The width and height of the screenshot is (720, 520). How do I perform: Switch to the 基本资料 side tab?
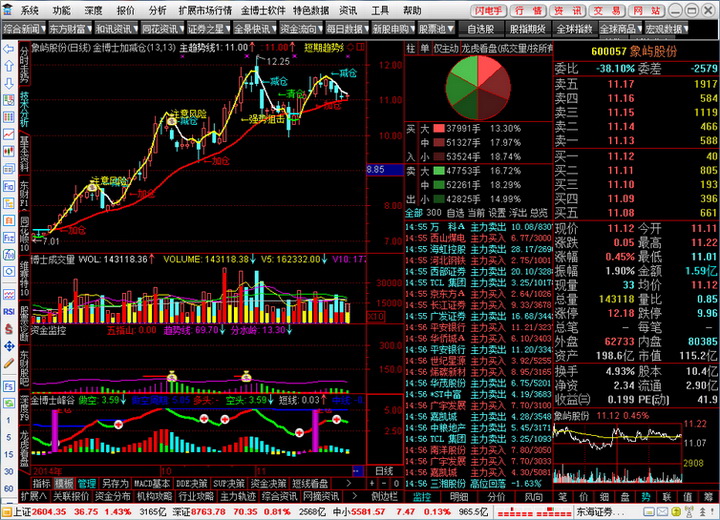pyautogui.click(x=24, y=153)
